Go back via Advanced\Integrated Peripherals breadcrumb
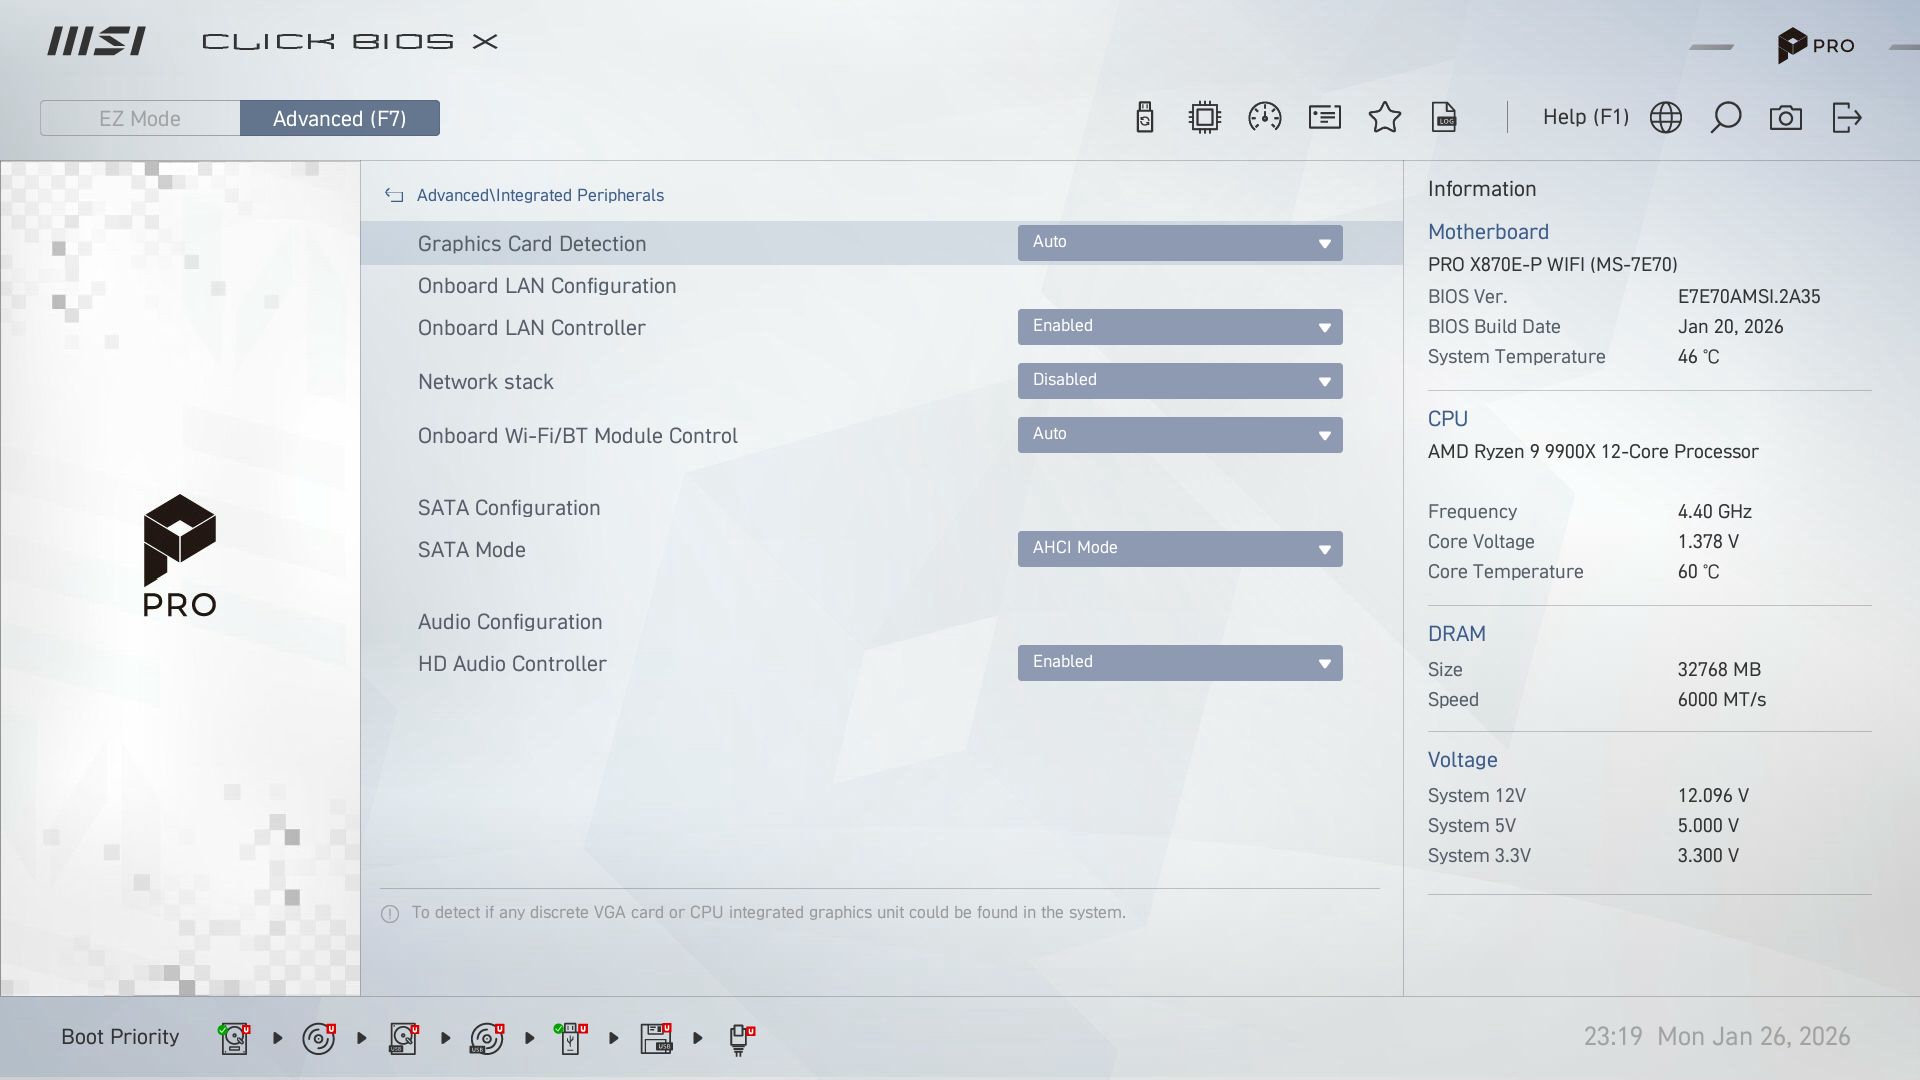The image size is (1920, 1080). 394,196
